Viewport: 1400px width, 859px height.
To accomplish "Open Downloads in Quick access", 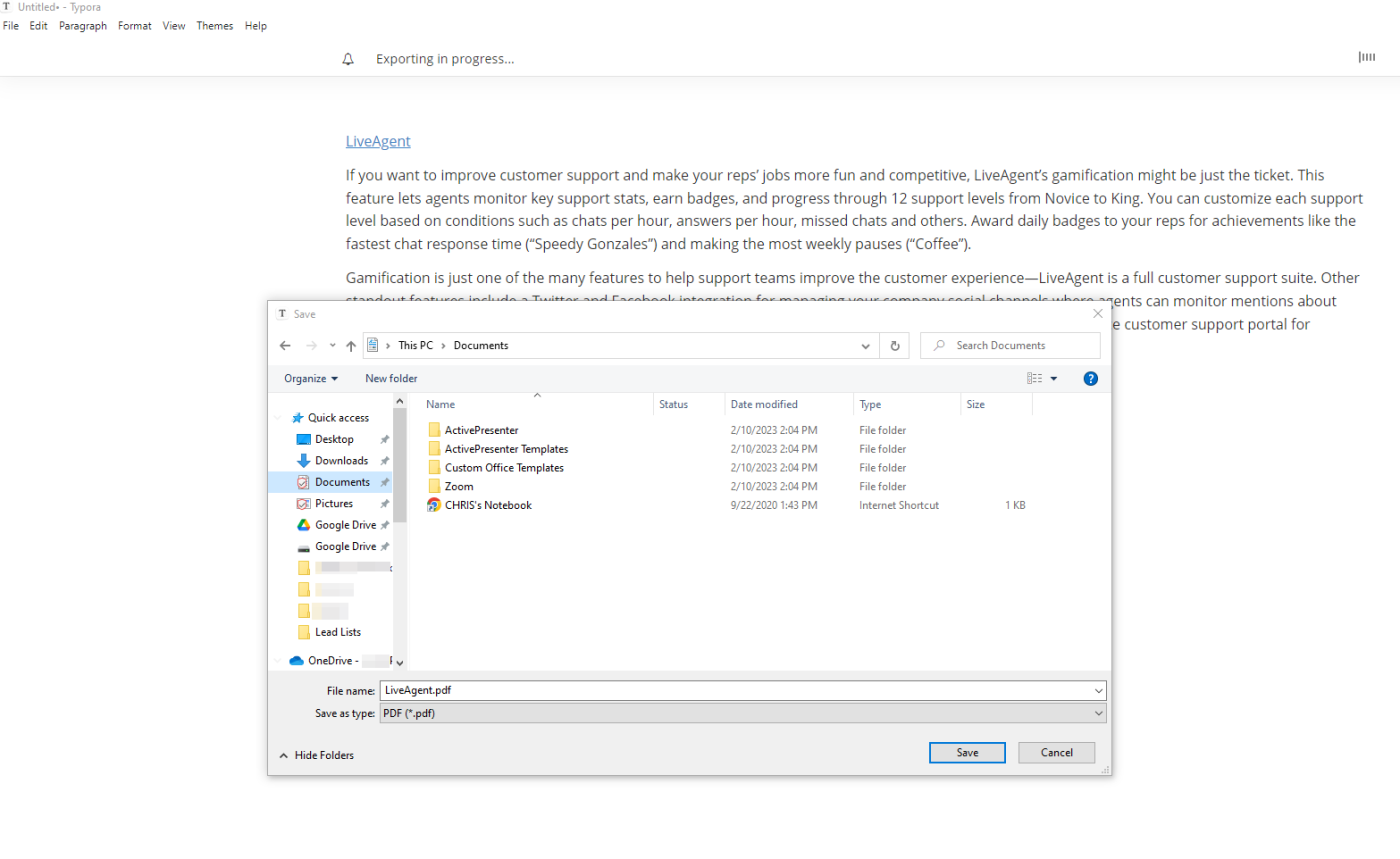I will (x=341, y=461).
